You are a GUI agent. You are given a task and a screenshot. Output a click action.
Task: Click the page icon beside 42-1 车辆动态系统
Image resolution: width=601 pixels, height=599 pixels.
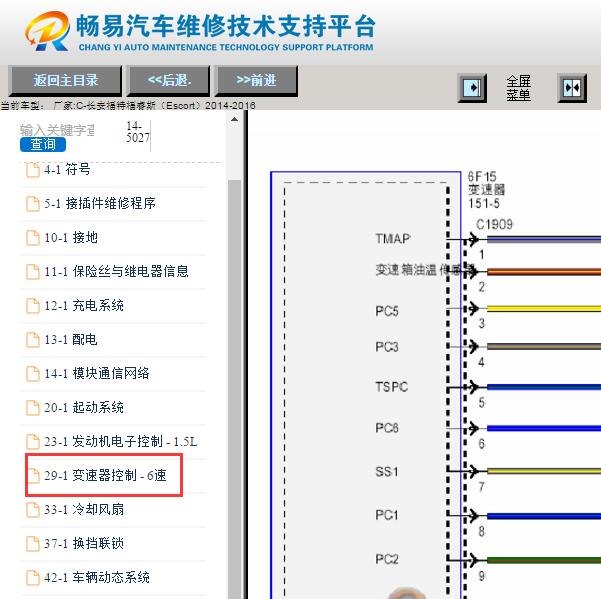(x=33, y=578)
